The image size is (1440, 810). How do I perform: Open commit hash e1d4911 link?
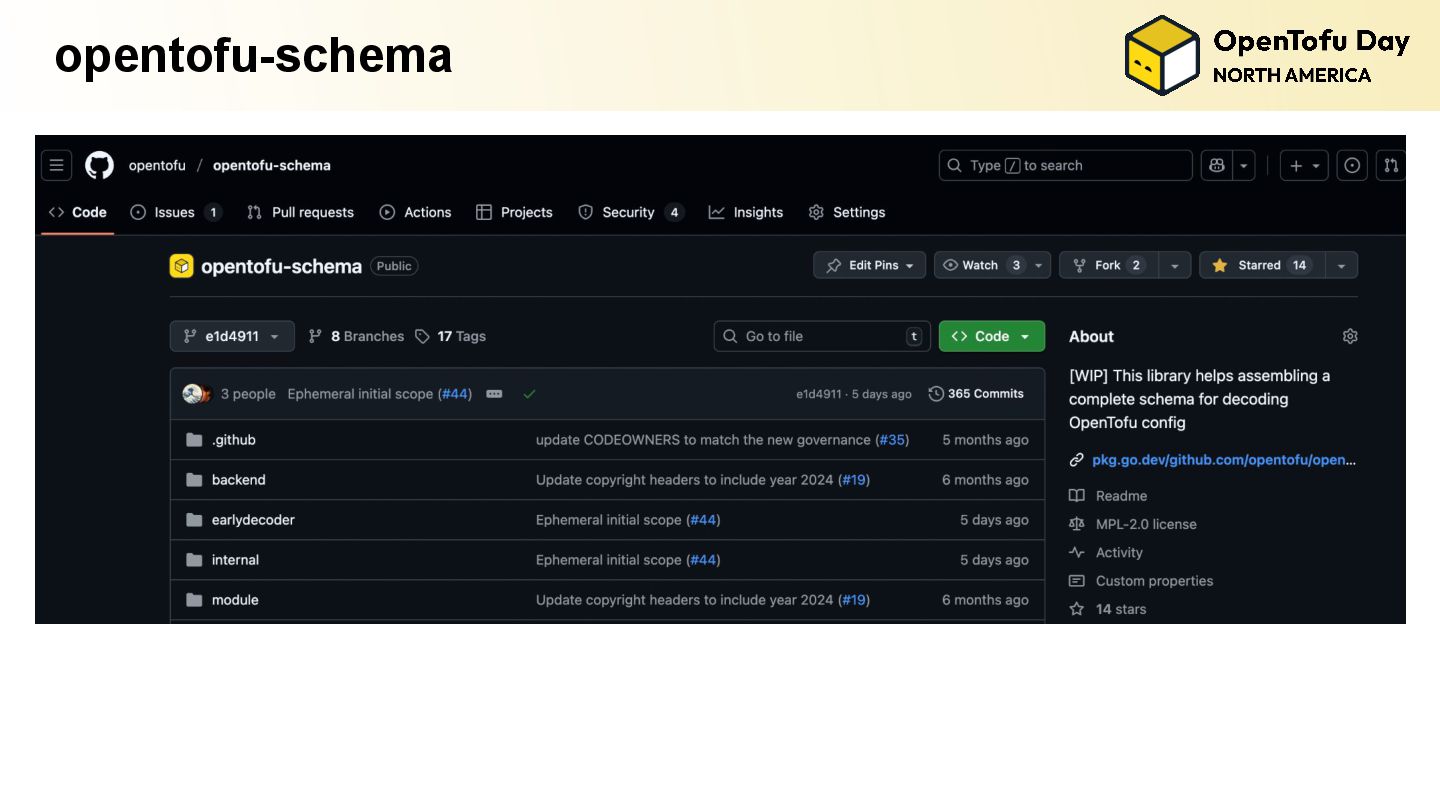click(x=818, y=394)
